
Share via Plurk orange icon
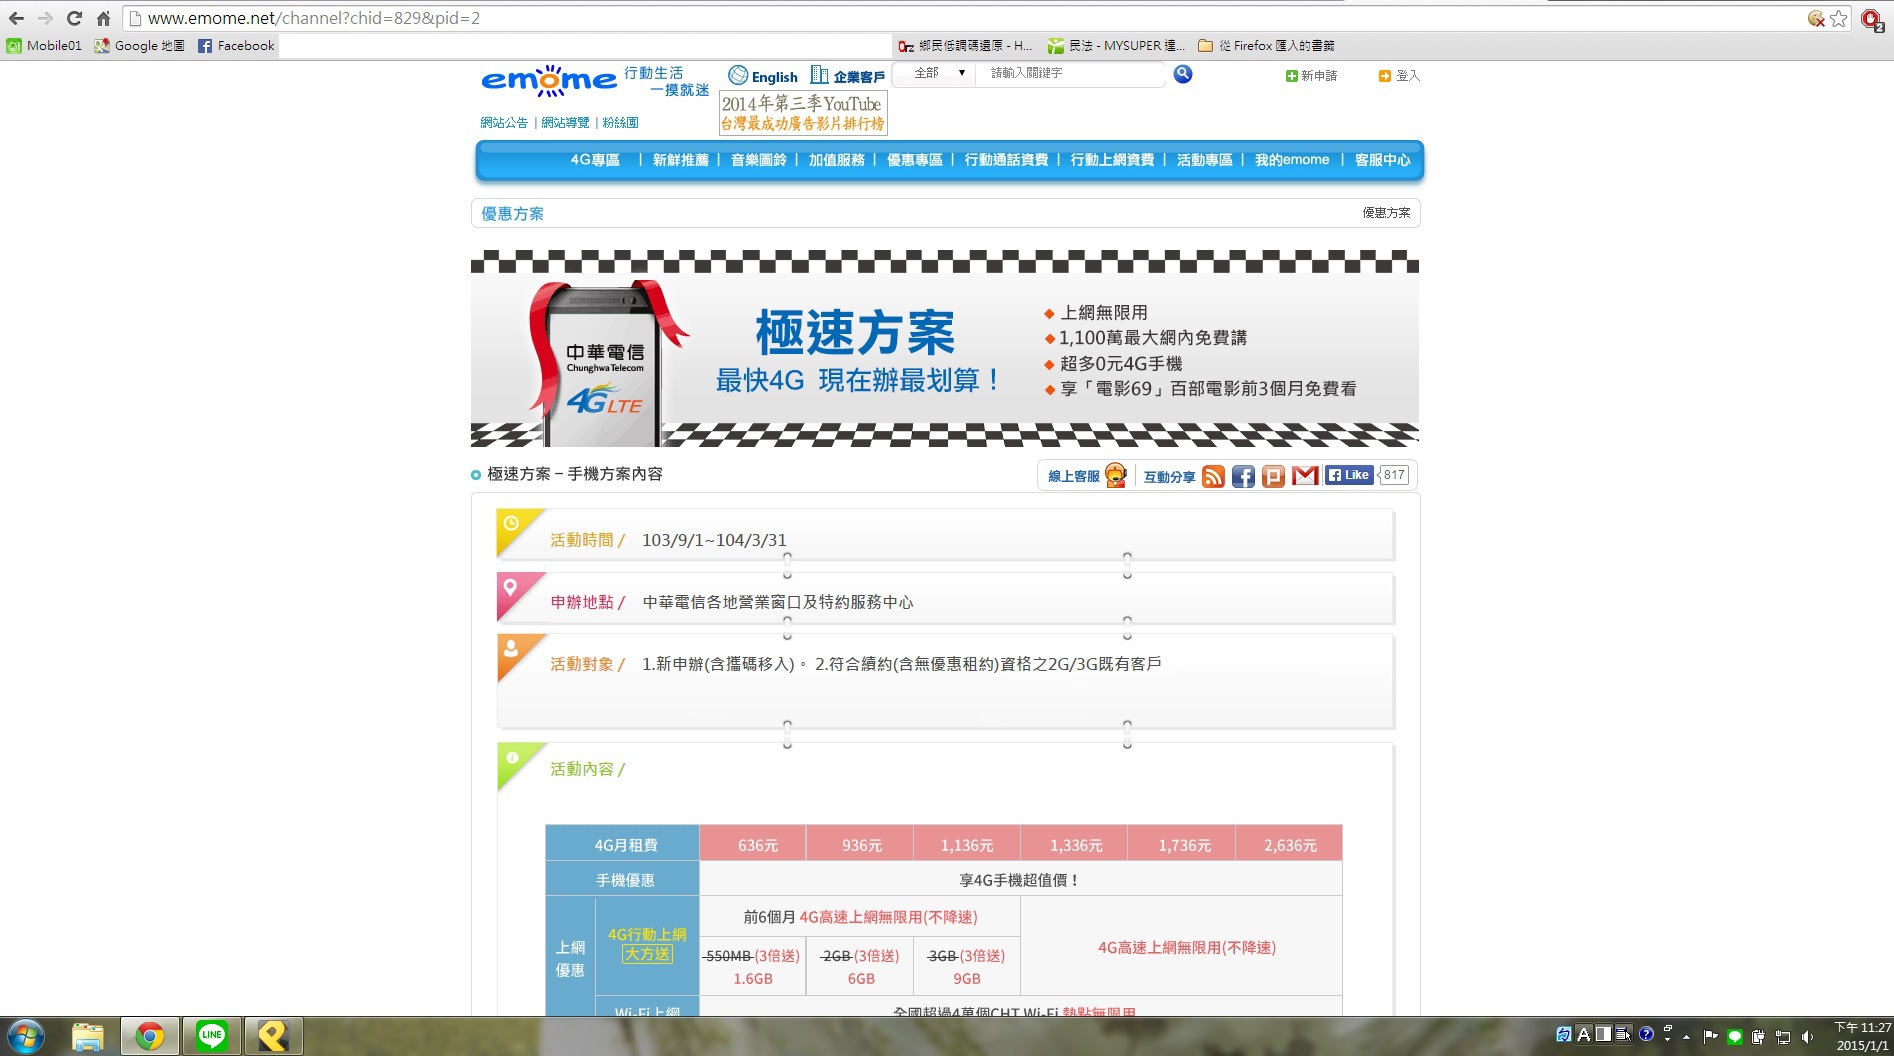[x=1273, y=476]
